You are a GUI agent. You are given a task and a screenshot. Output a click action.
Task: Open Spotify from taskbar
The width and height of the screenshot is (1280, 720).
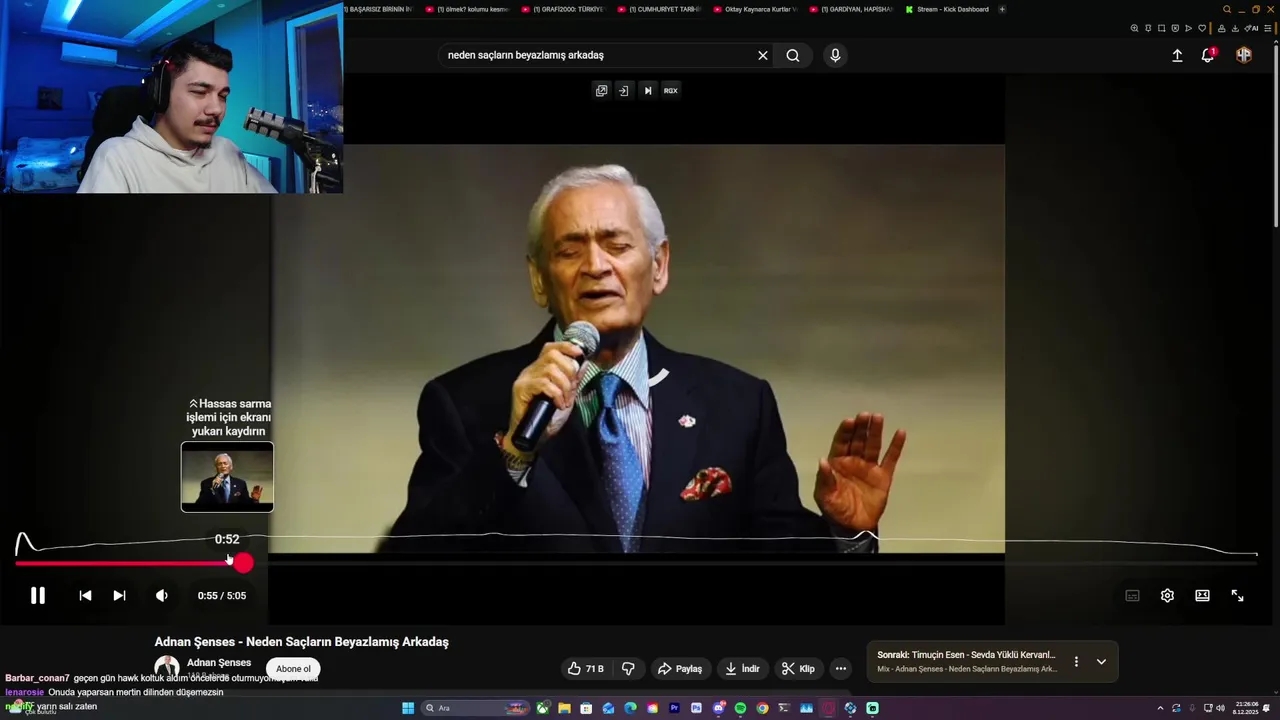pyautogui.click(x=740, y=708)
